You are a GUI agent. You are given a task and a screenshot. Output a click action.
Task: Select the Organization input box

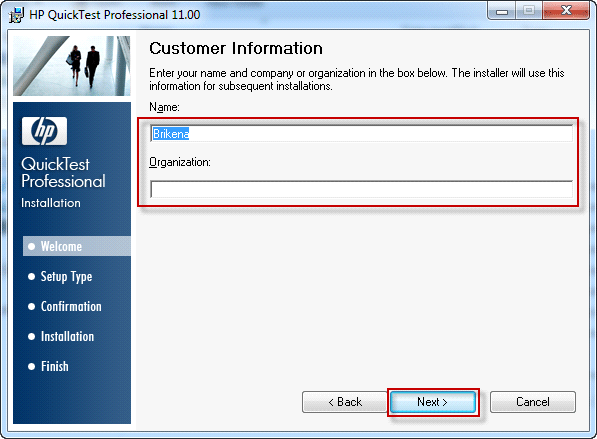(x=361, y=189)
